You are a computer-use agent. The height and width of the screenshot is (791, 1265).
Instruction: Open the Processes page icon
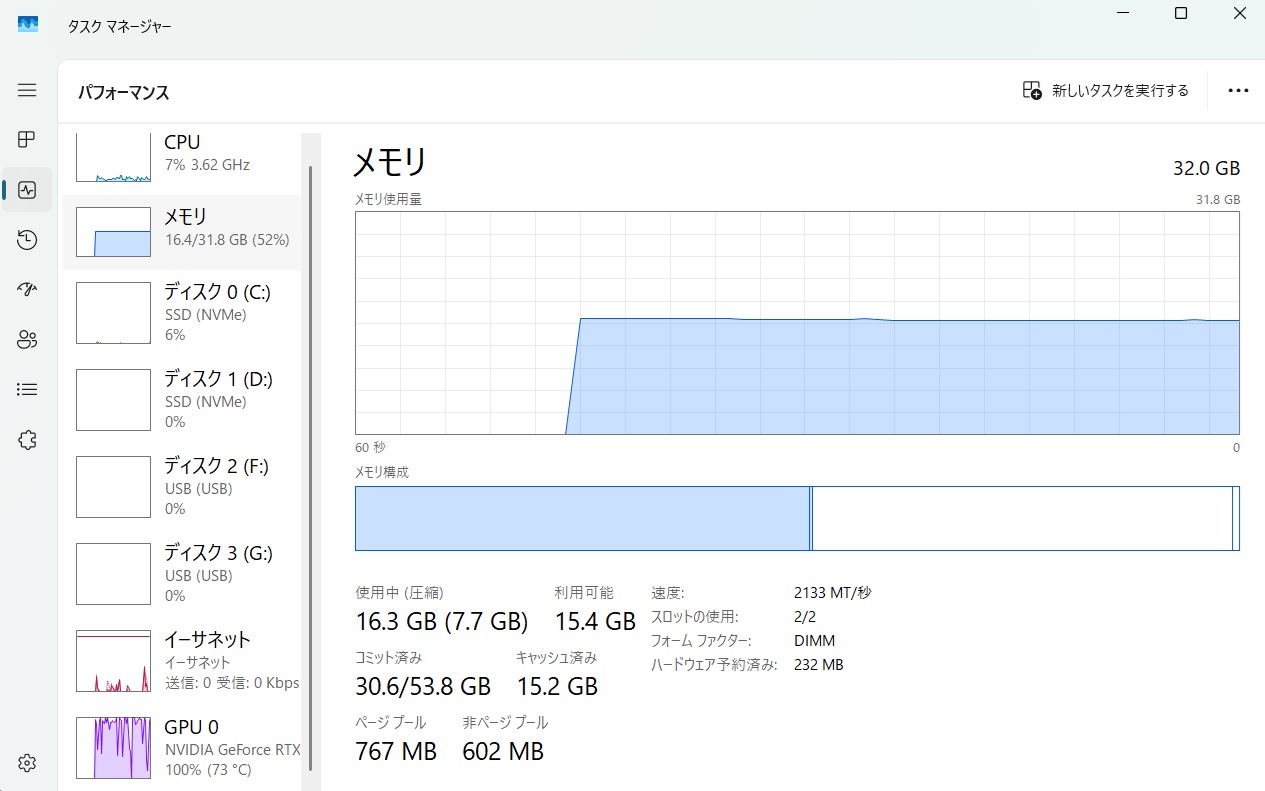click(27, 139)
